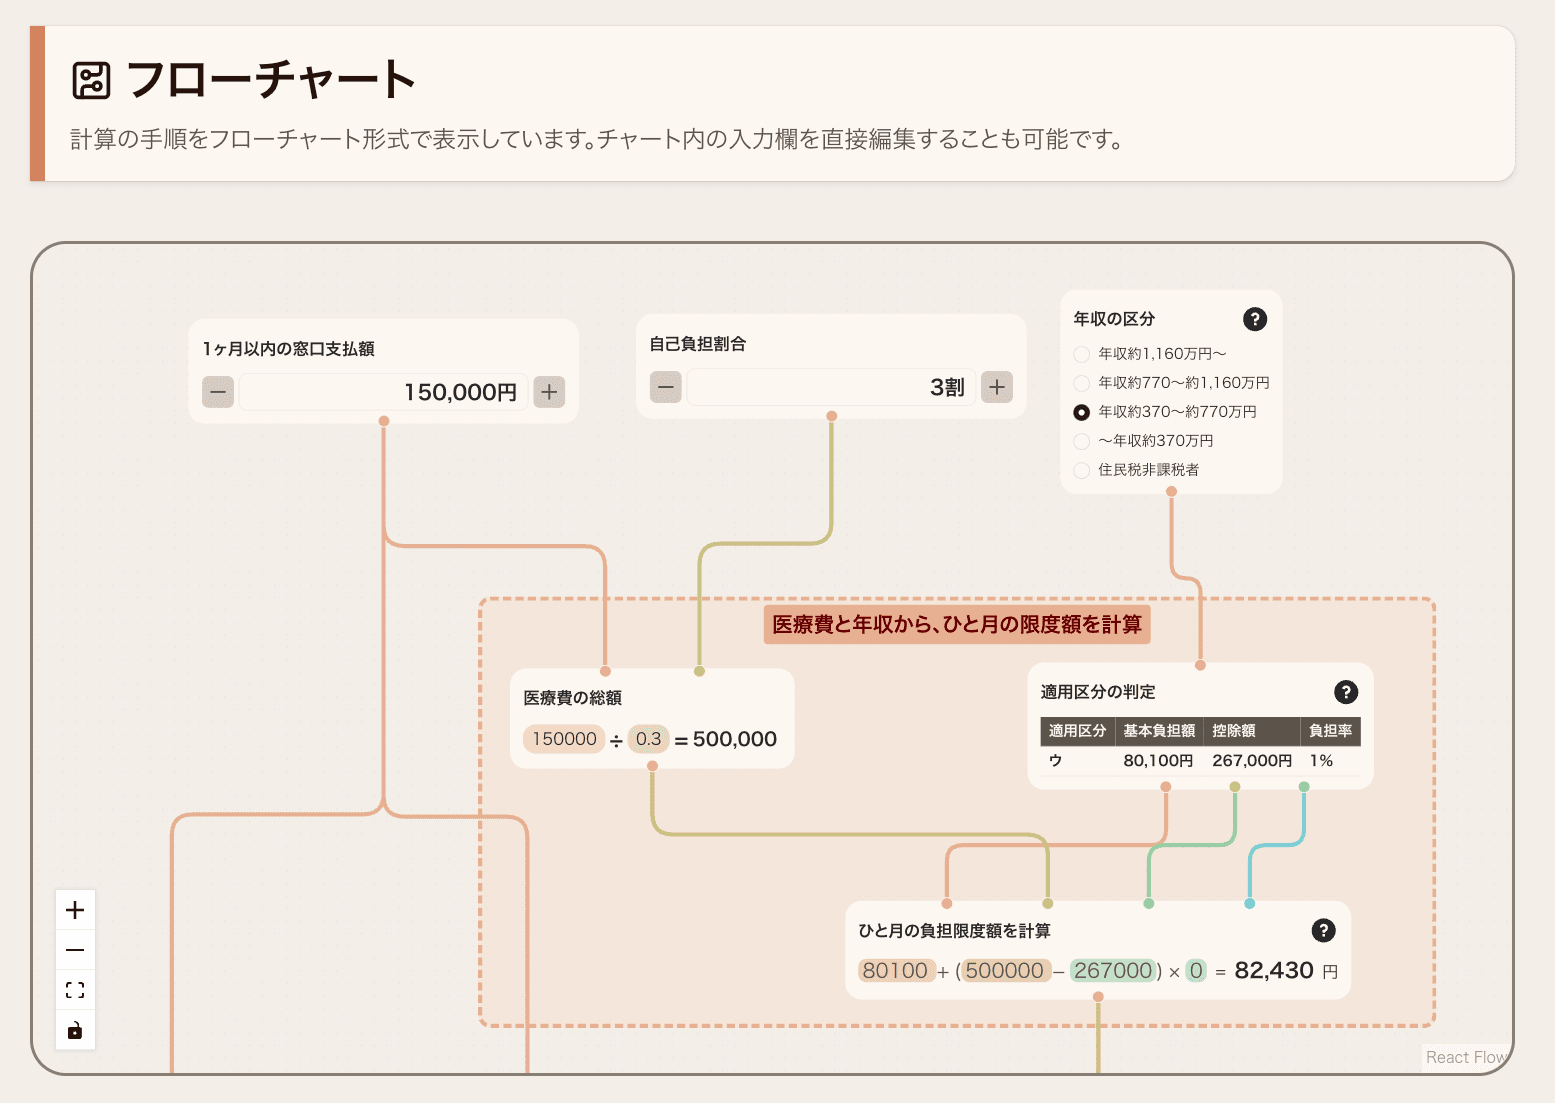Click the 3割 ratio input field
Image resolution: width=1555 pixels, height=1103 pixels.
(830, 386)
